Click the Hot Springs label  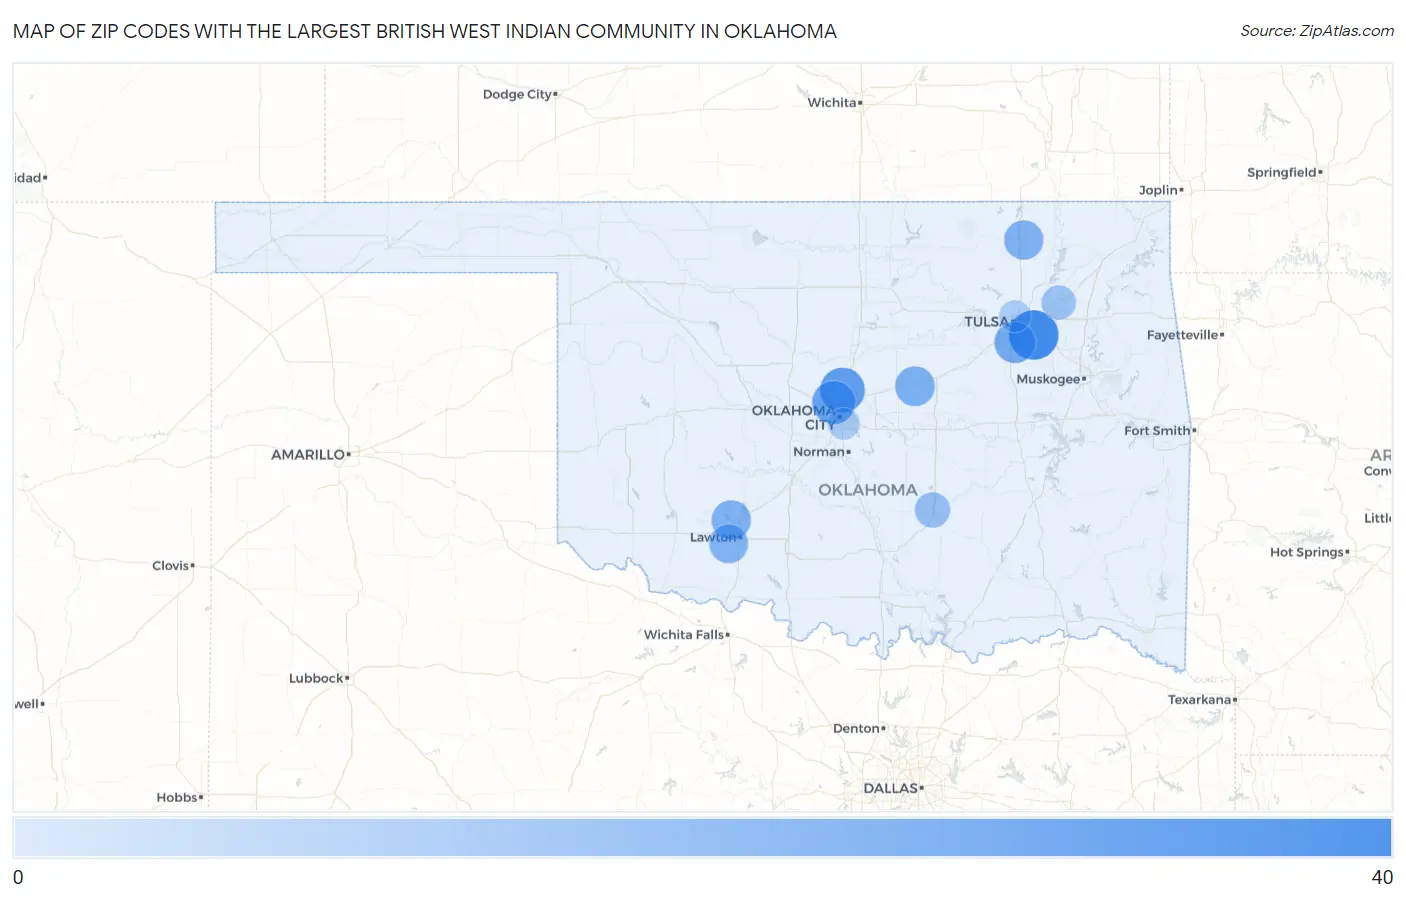coord(1309,552)
